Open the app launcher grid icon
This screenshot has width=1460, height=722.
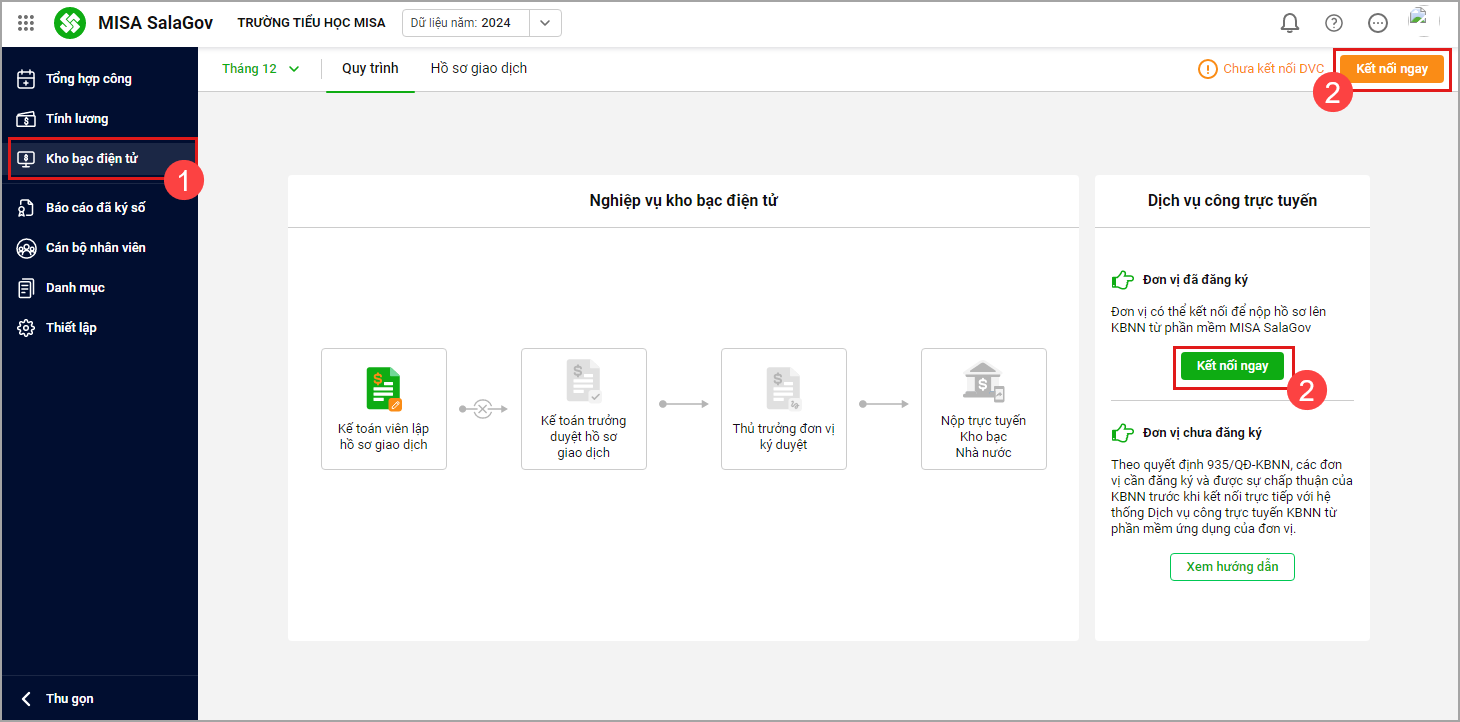coord(26,23)
